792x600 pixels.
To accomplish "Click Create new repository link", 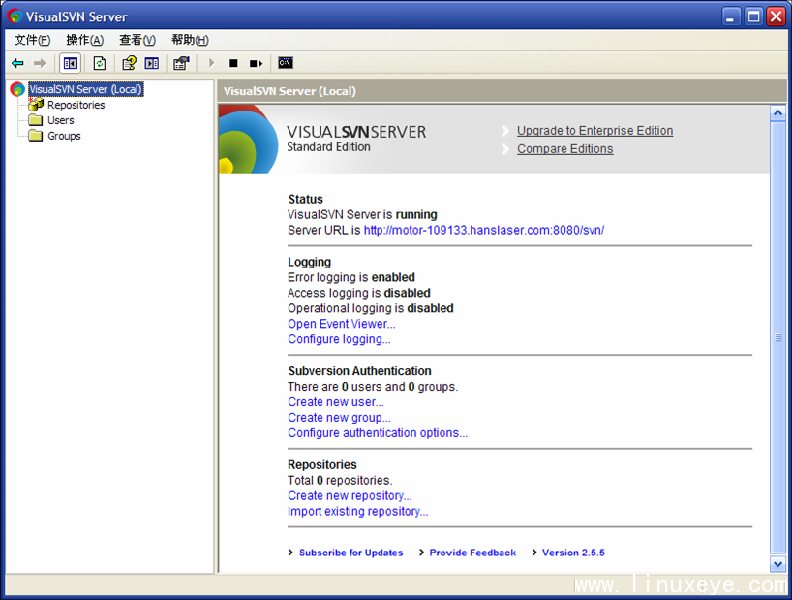I will (x=350, y=495).
